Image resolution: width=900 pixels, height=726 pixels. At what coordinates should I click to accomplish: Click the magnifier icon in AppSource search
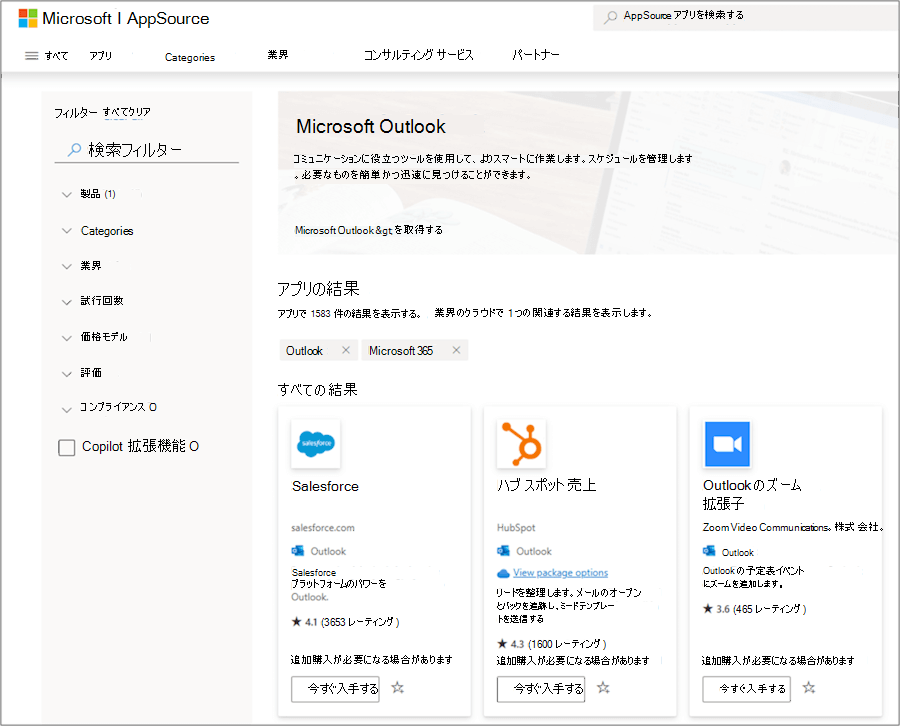point(611,17)
